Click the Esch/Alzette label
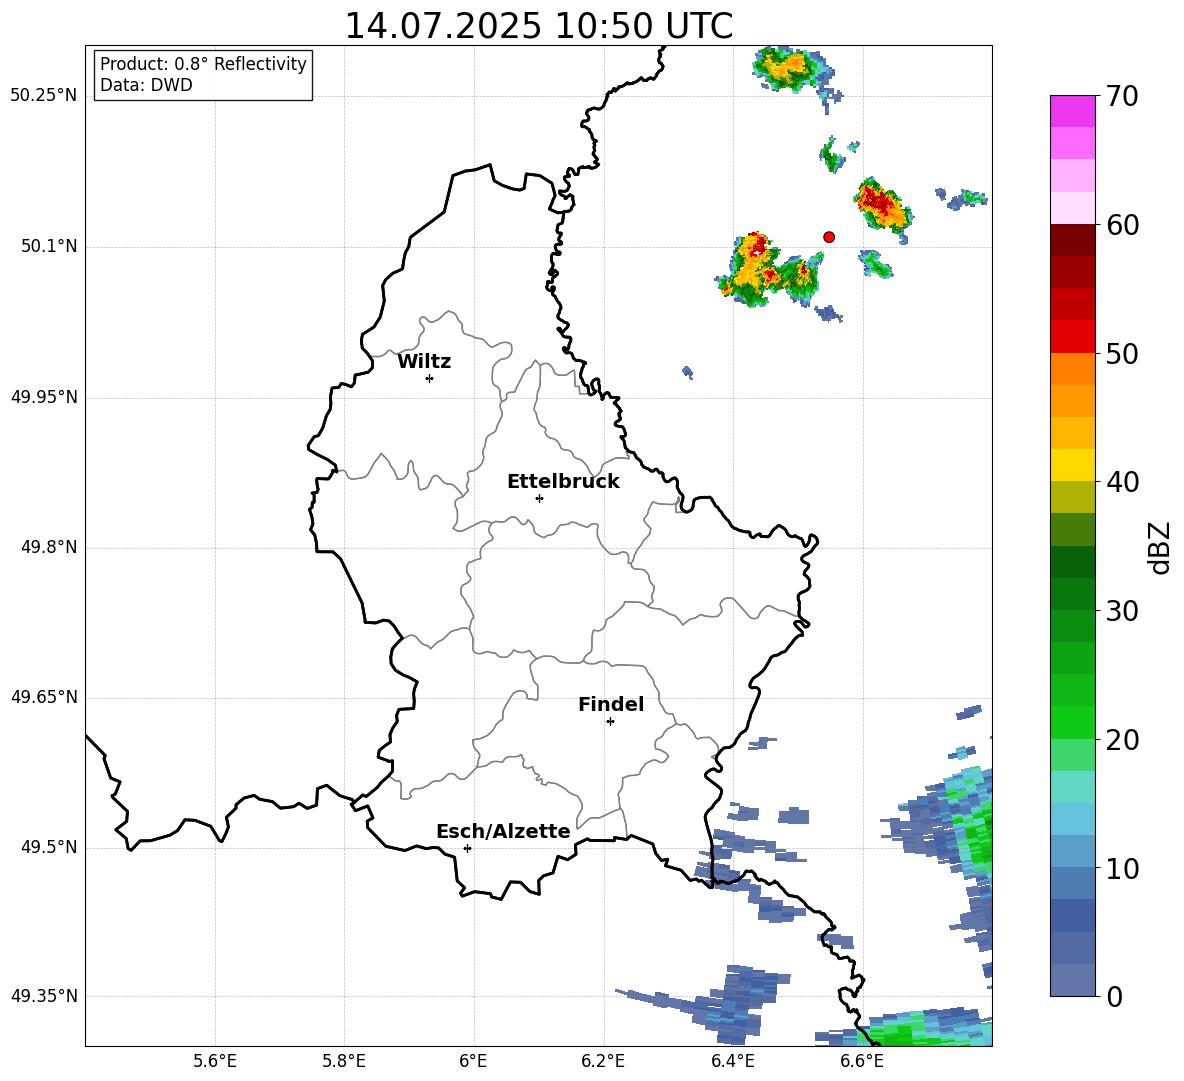Viewport: 1184px width, 1081px height. pyautogui.click(x=503, y=832)
